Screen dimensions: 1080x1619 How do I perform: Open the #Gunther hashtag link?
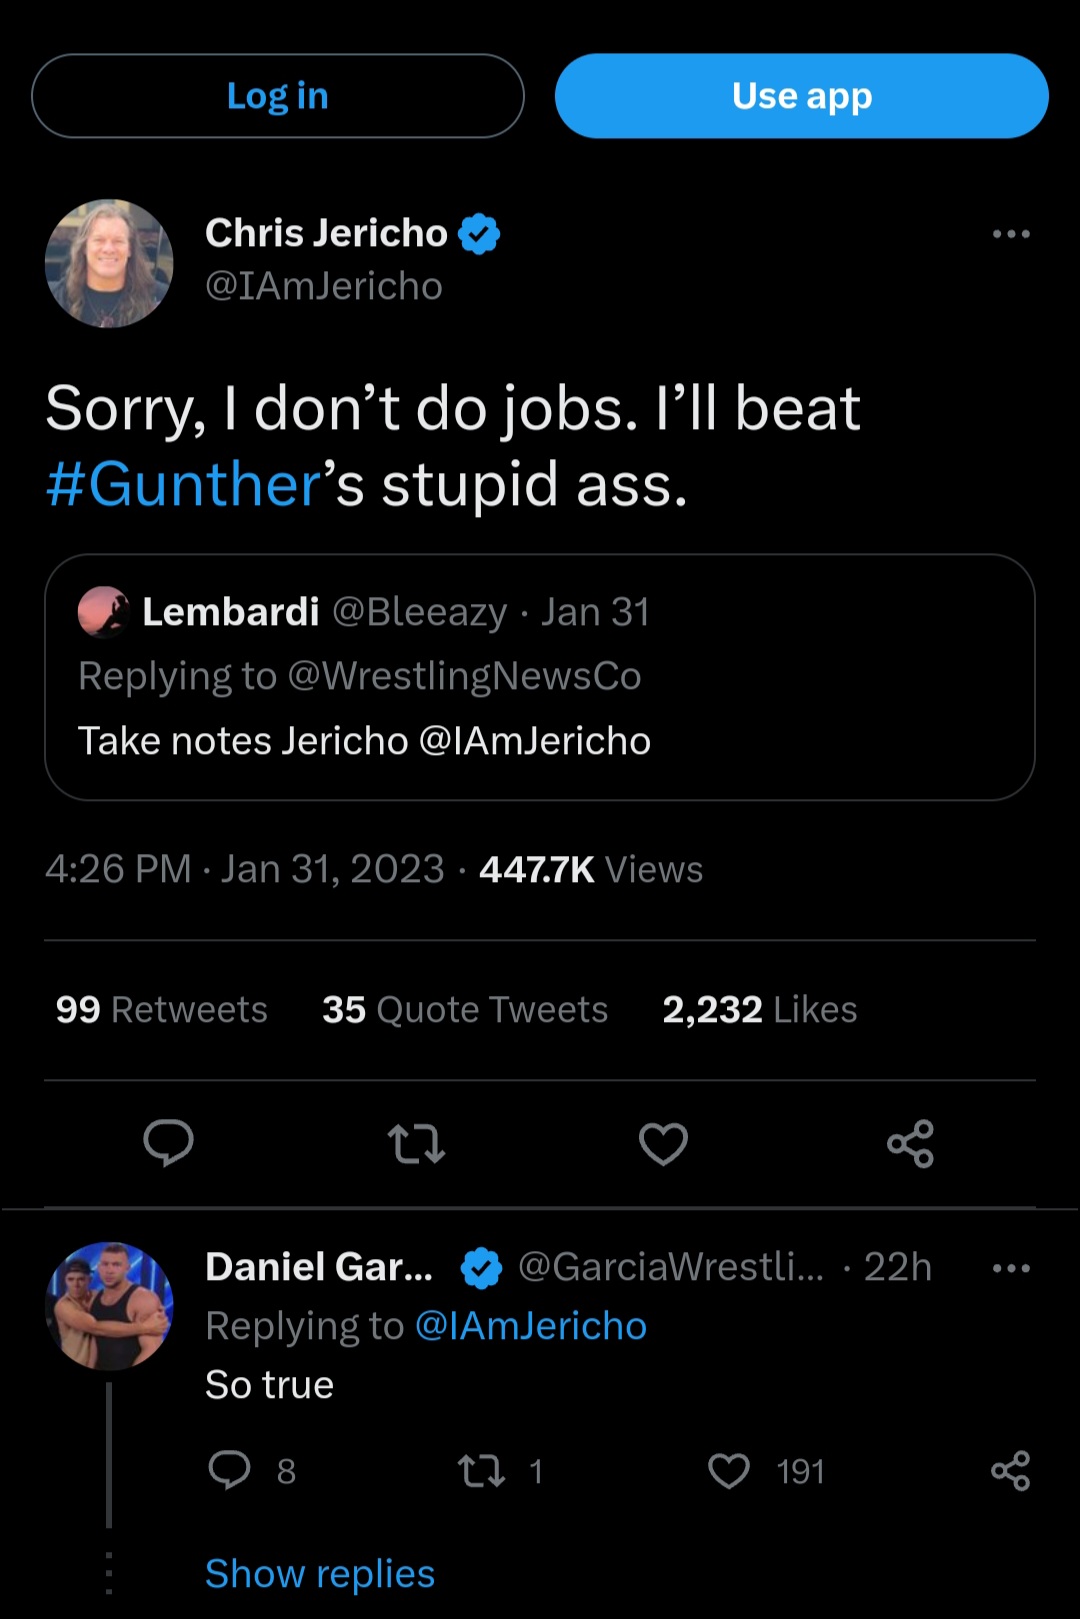[183, 485]
